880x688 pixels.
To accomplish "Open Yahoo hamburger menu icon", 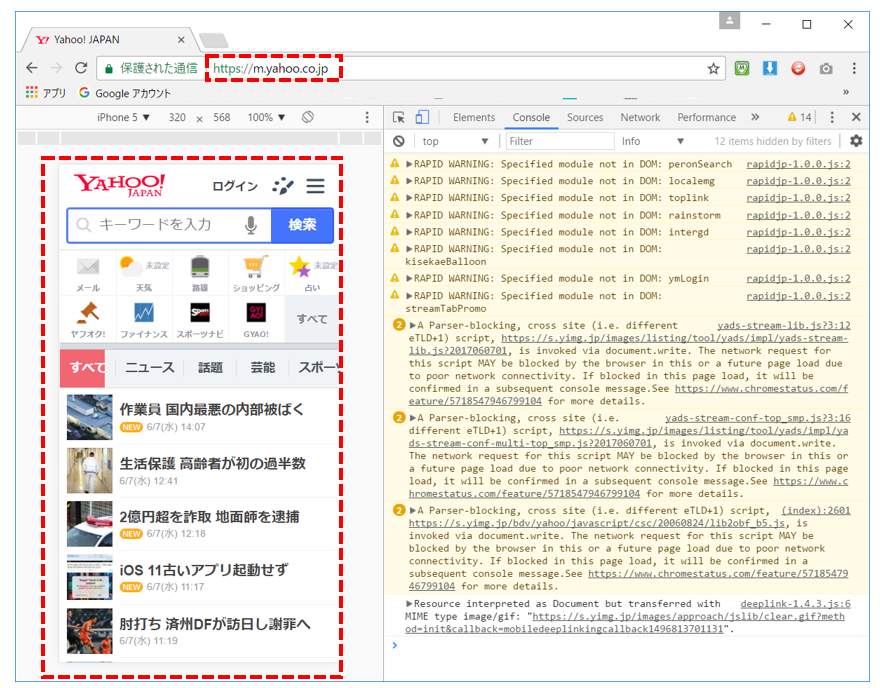I will (x=315, y=186).
